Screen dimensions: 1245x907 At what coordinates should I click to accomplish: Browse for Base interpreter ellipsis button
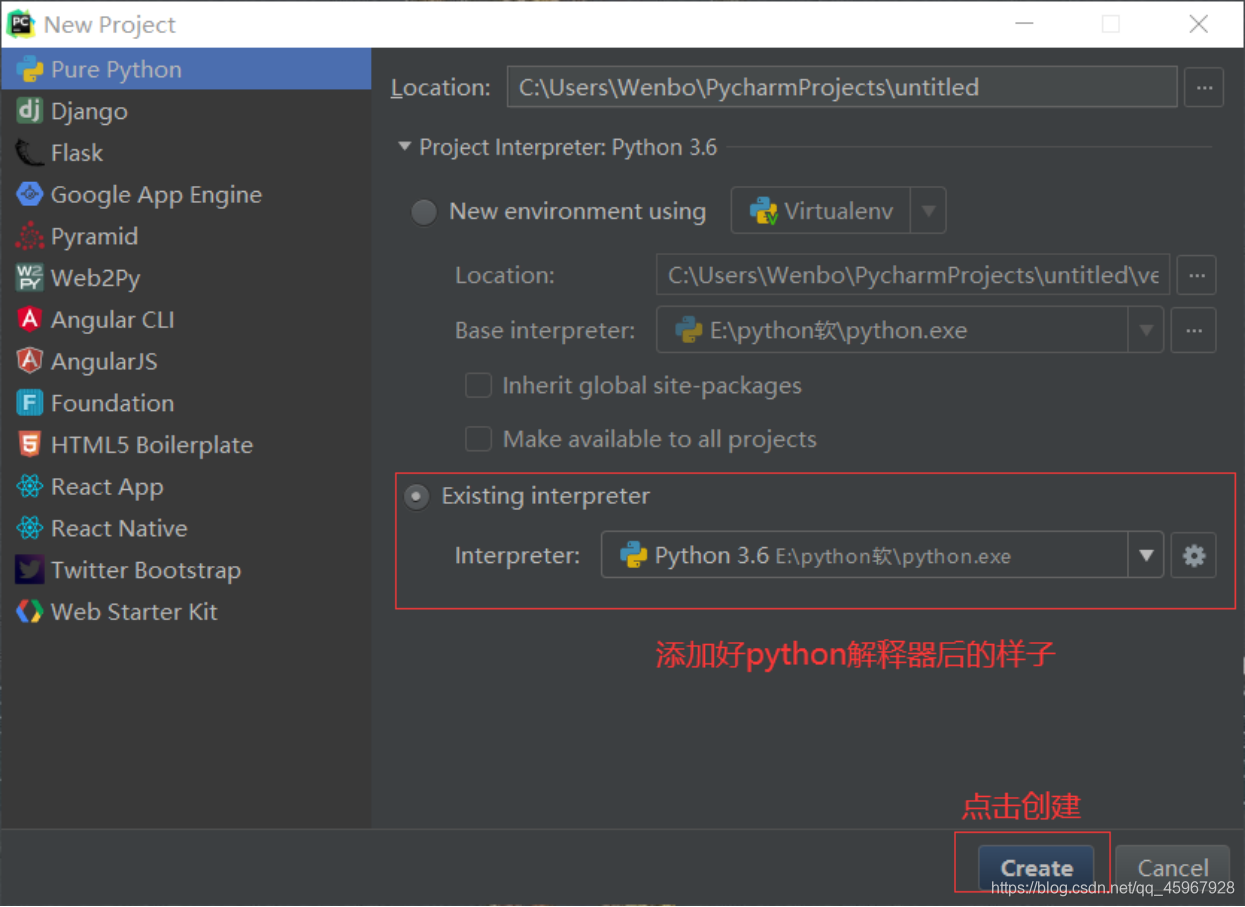1196,330
